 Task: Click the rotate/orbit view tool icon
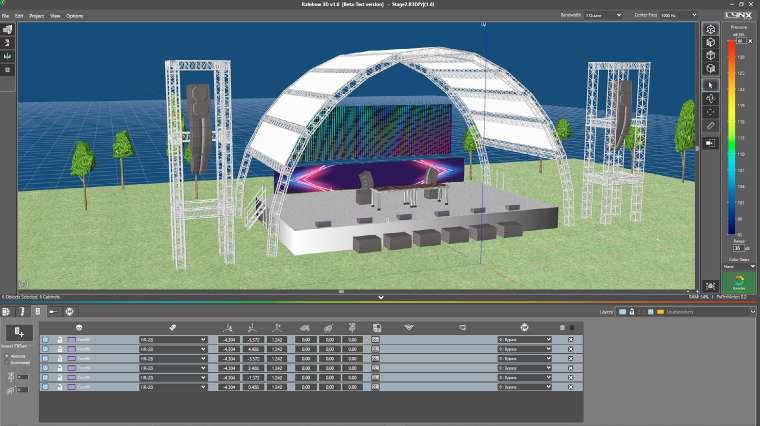pyautogui.click(x=710, y=98)
